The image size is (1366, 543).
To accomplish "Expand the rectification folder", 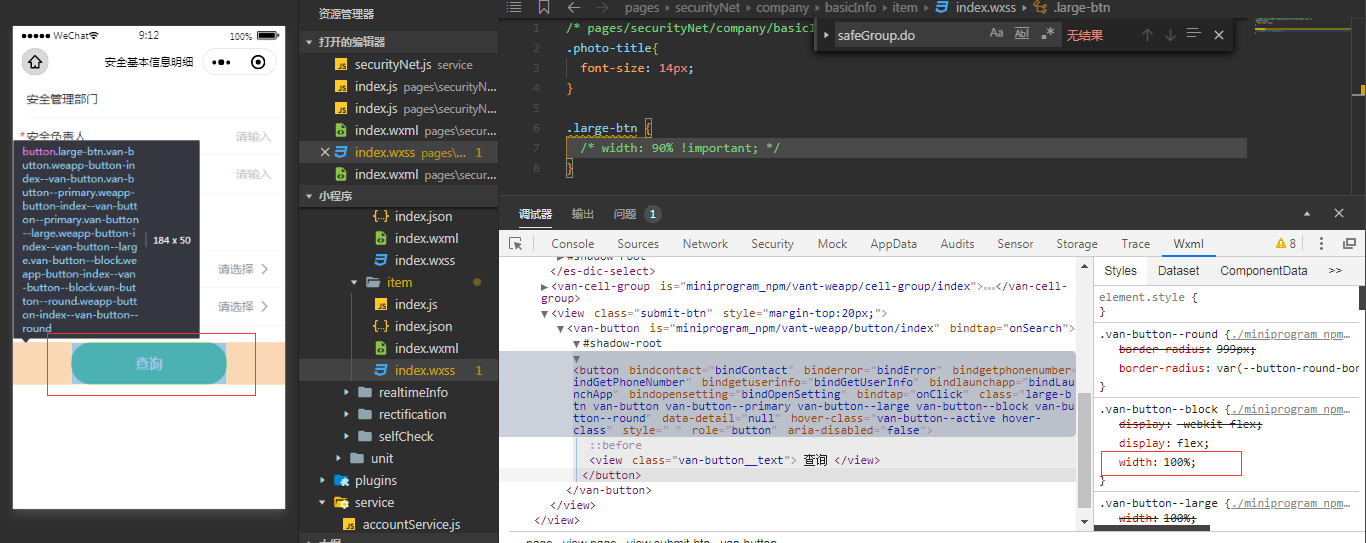I will [399, 414].
